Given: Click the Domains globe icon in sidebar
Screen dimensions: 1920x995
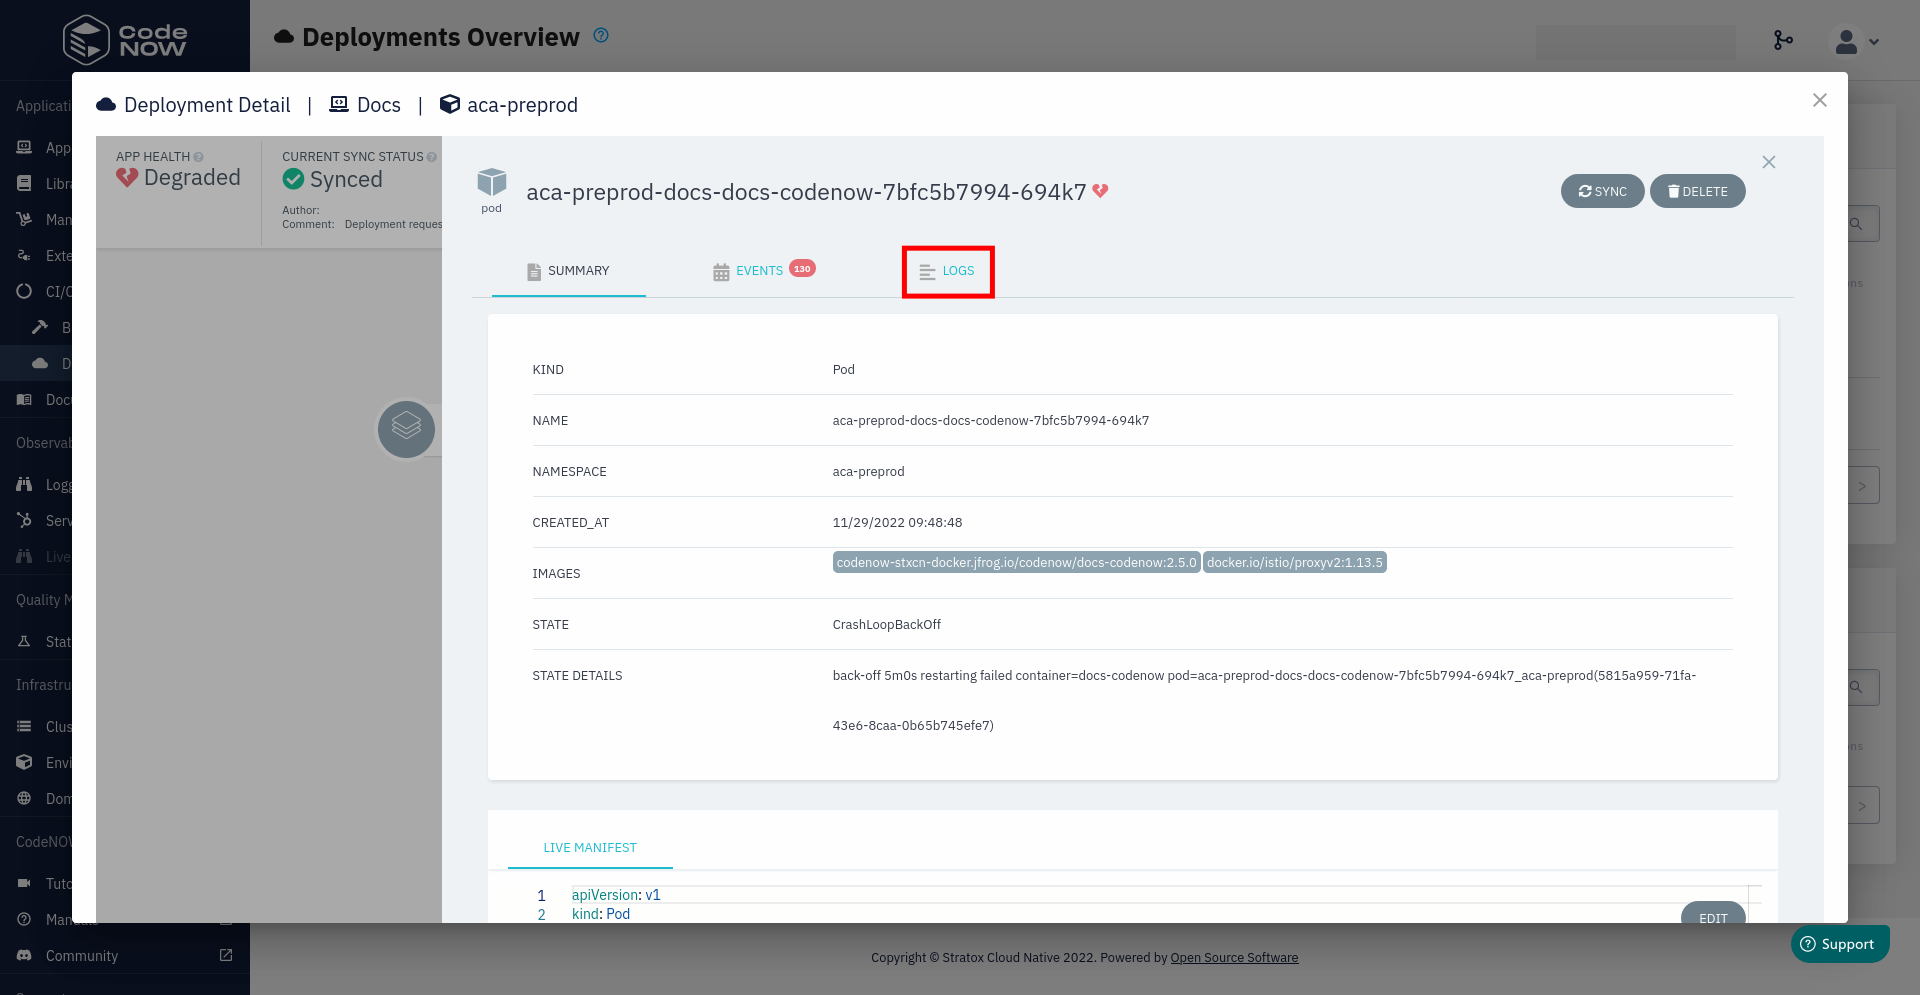Looking at the screenshot, I should (24, 799).
